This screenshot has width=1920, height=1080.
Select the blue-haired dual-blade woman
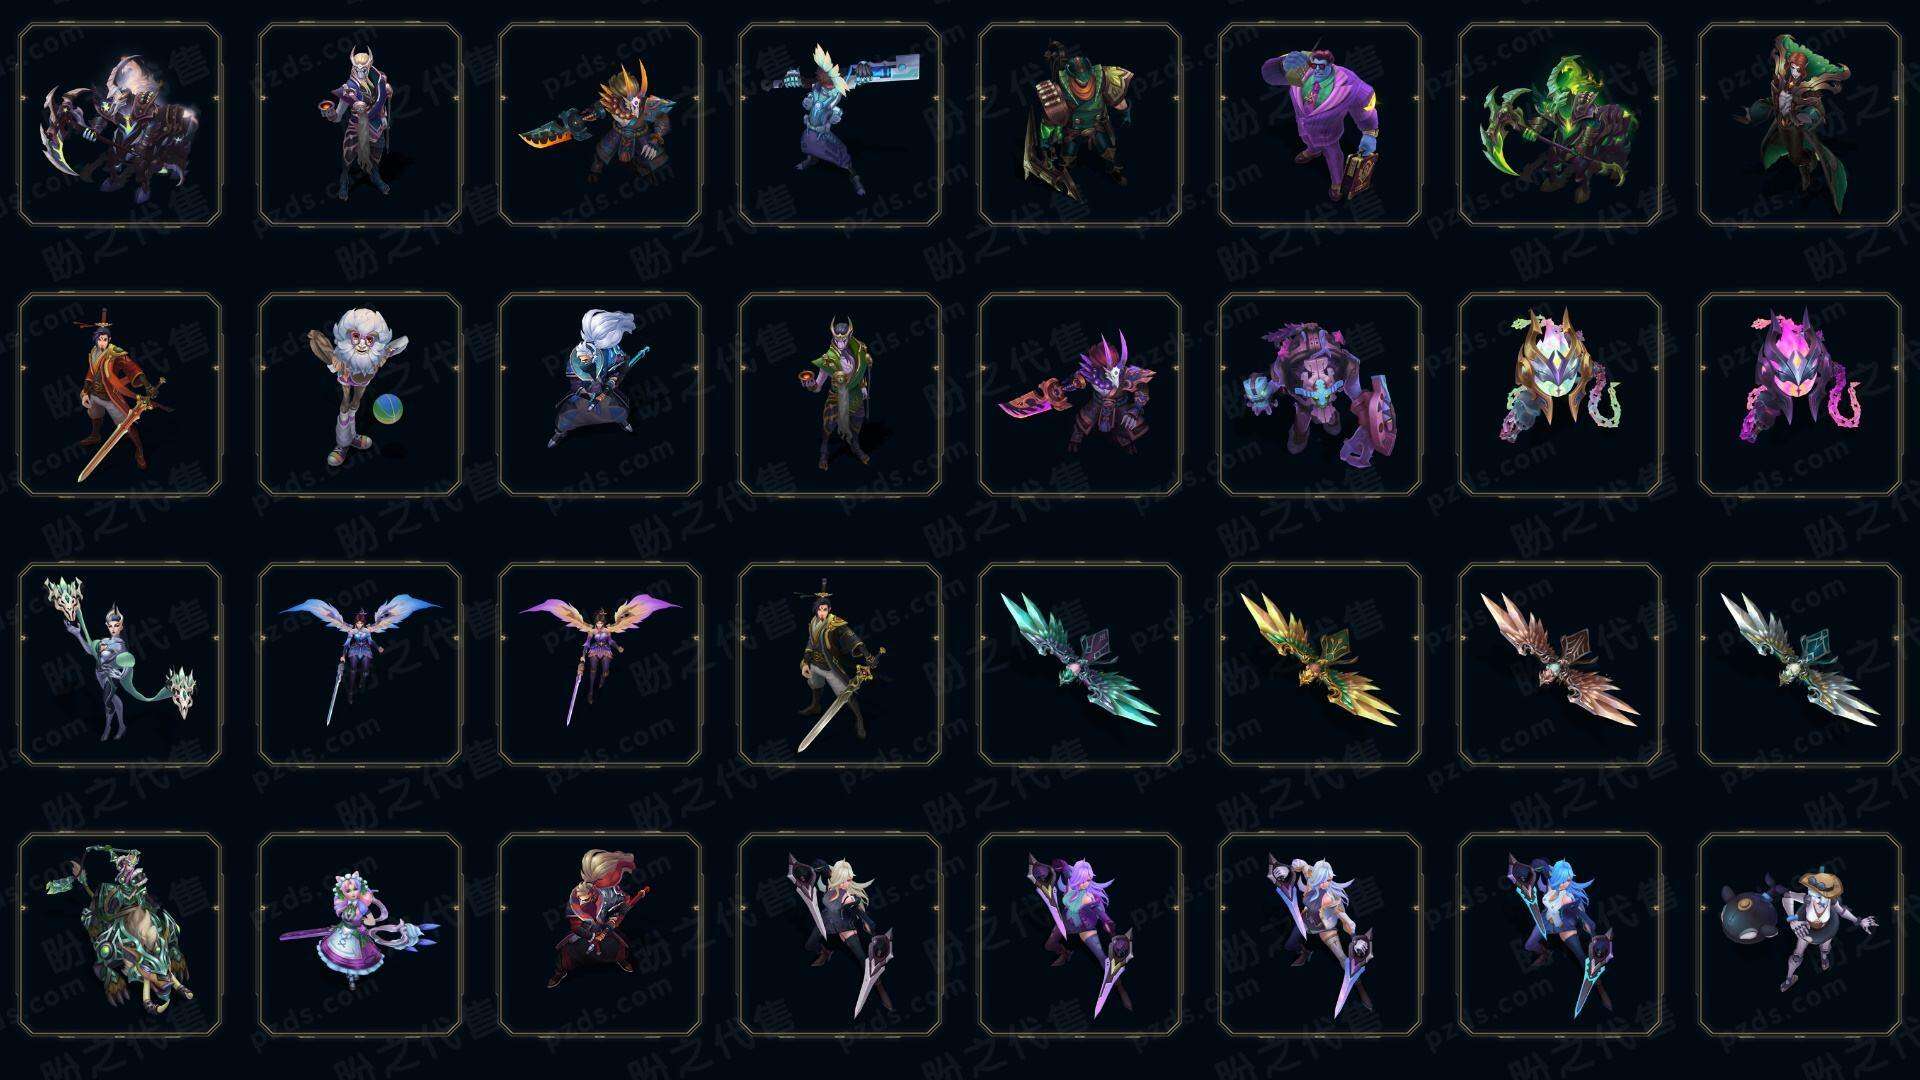point(1560,935)
